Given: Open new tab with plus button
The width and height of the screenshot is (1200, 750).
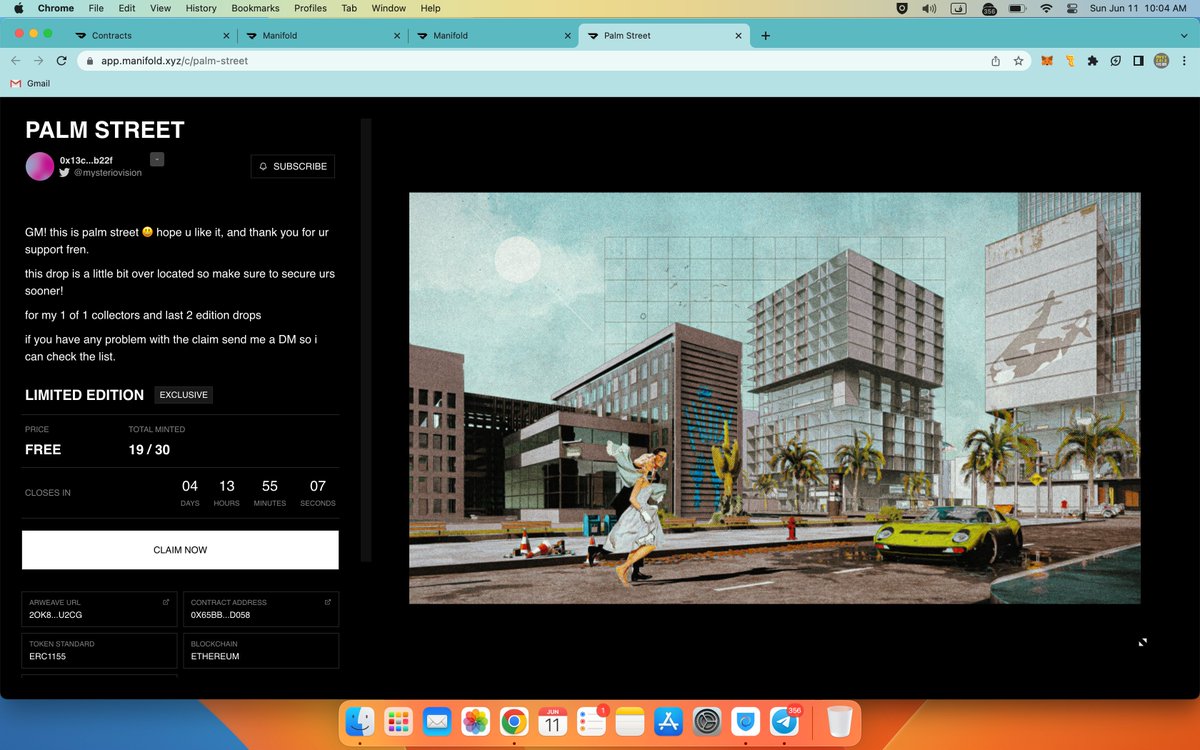Looking at the screenshot, I should 765,36.
